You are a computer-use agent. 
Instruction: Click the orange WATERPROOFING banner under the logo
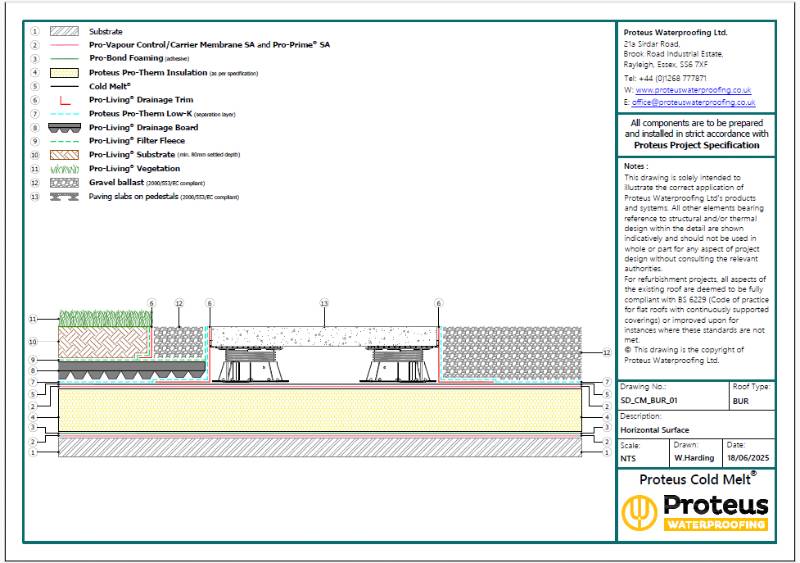716,524
